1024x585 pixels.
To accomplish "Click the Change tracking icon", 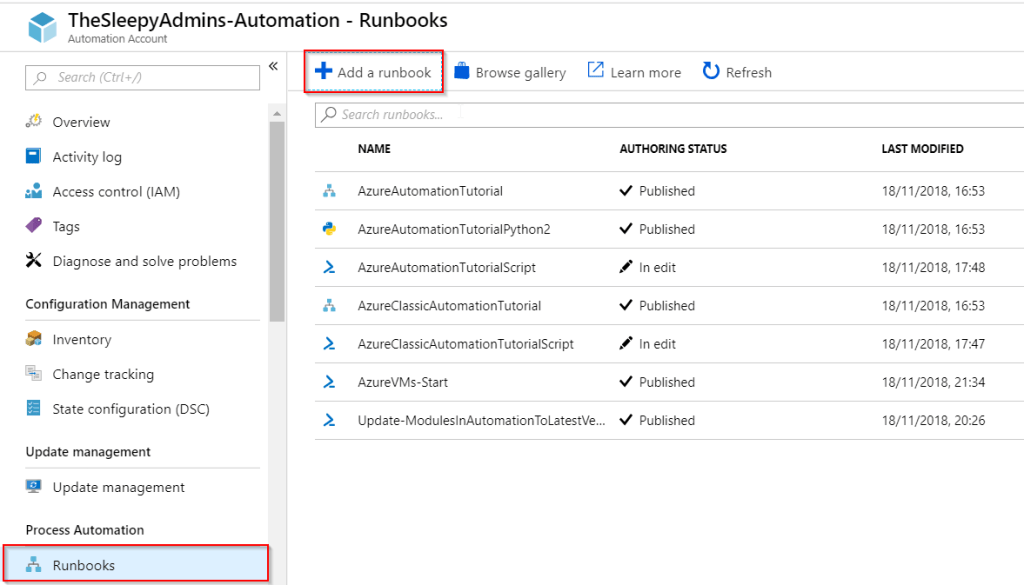I will coord(33,373).
